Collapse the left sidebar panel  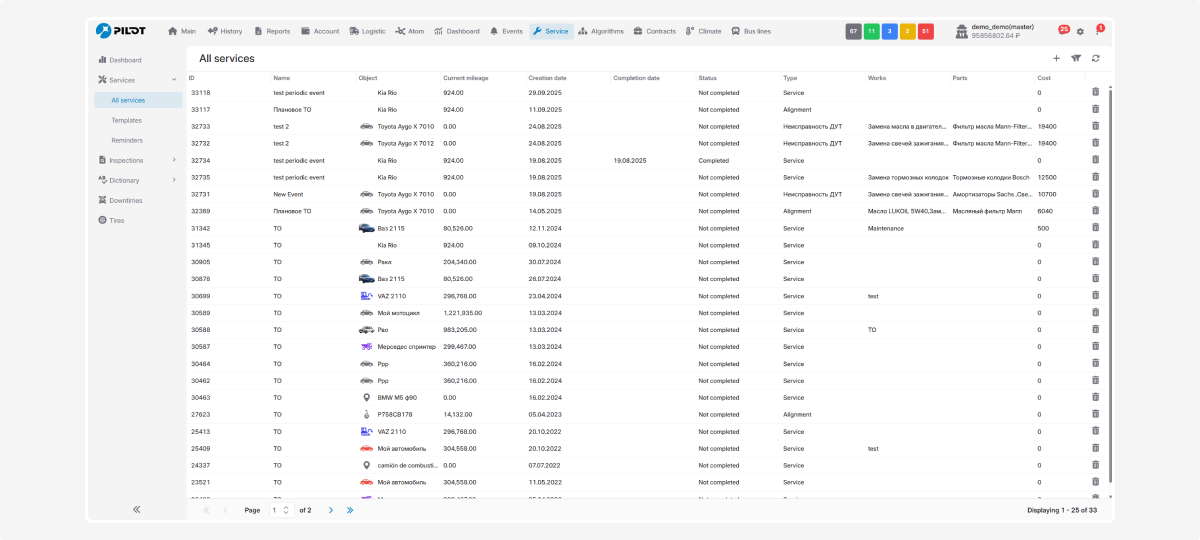137,510
